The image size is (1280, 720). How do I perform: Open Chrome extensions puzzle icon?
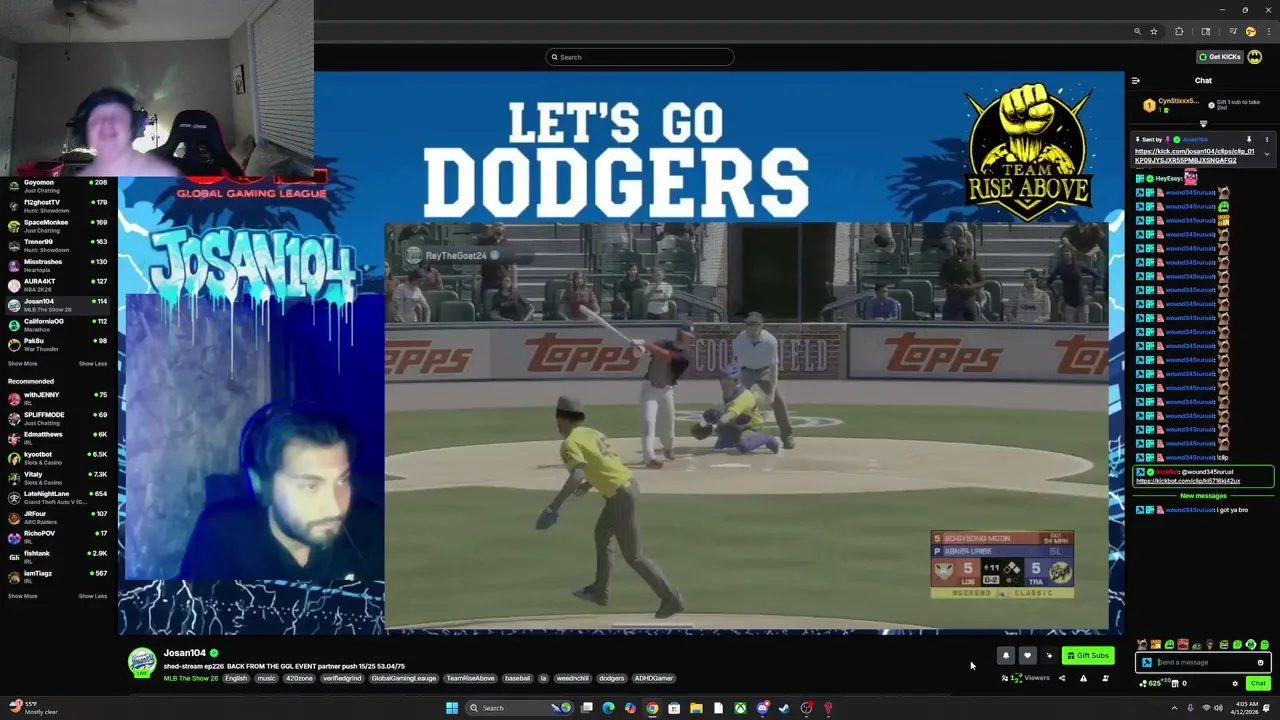pos(1179,32)
